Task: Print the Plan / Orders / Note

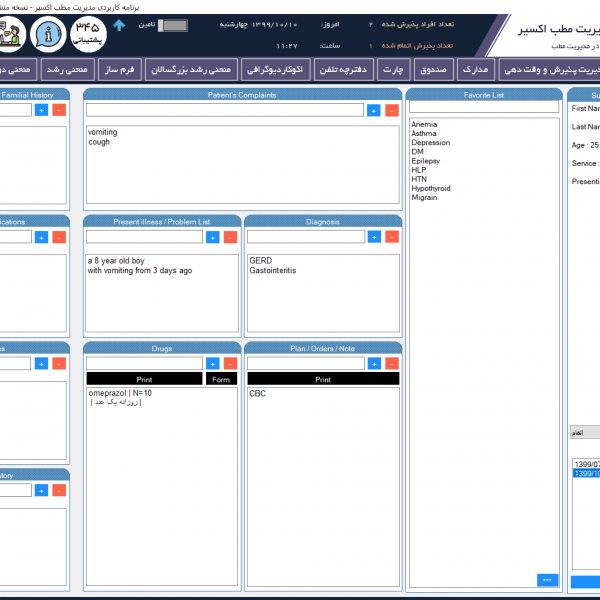Action: (323, 380)
